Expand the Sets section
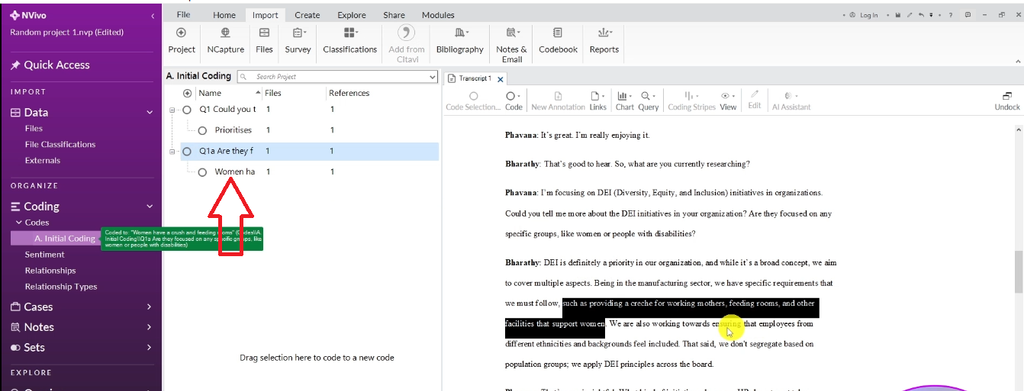Screen dimensions: 1024x391 pos(150,347)
